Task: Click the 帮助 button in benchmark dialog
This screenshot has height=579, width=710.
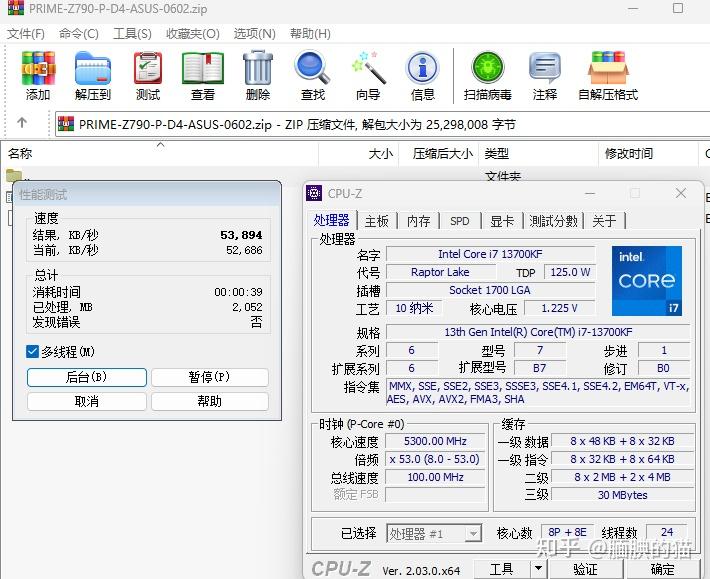Action: point(210,401)
